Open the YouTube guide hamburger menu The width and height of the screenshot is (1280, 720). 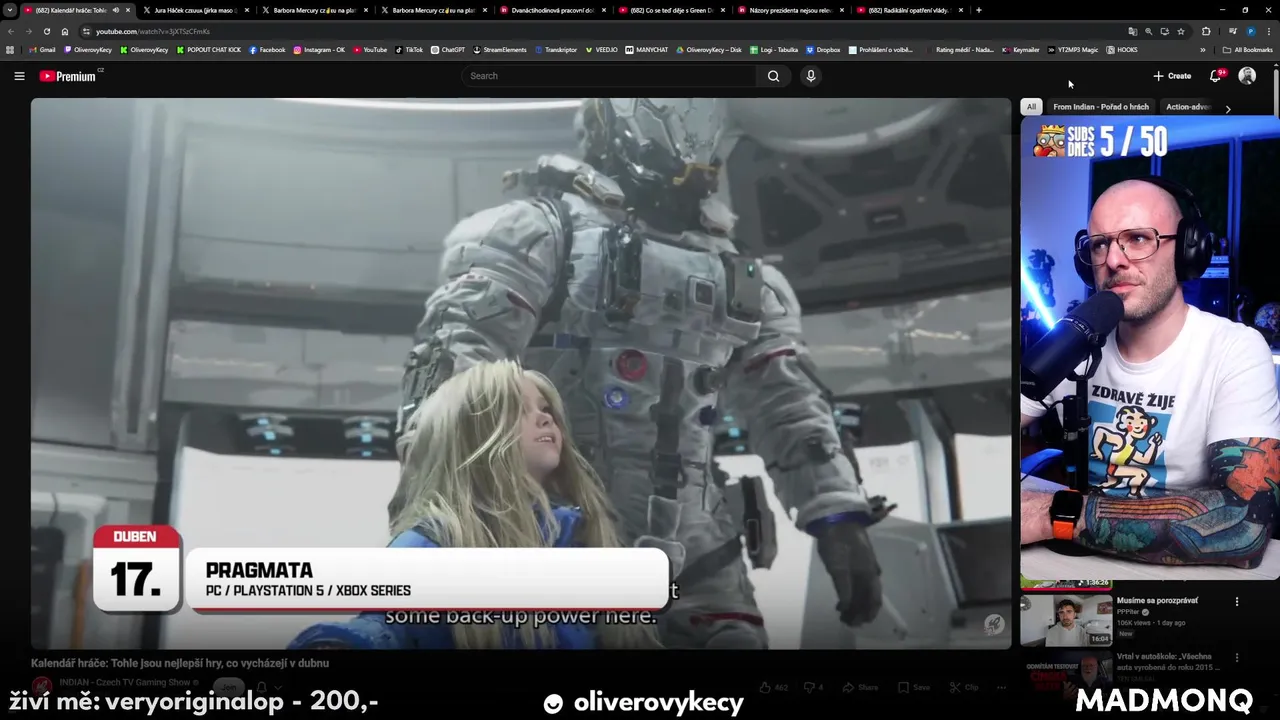[x=19, y=76]
